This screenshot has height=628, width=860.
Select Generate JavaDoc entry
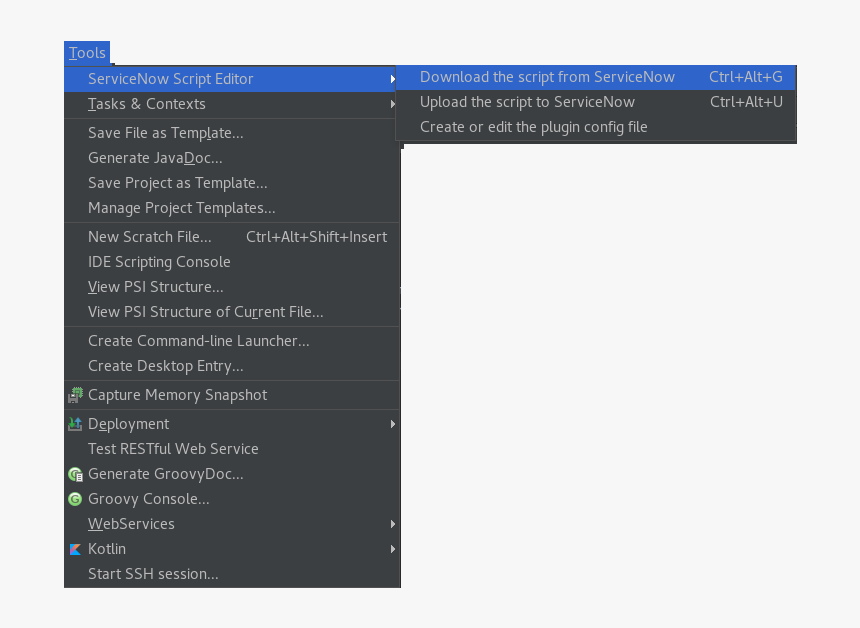[x=232, y=158]
